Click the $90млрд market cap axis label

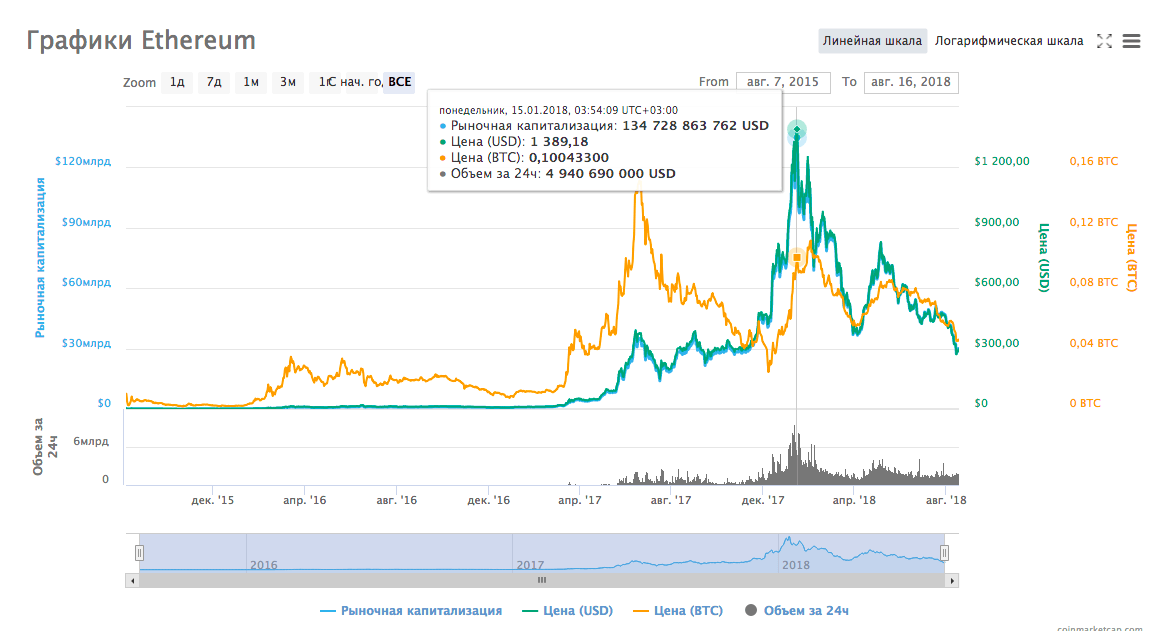(87, 222)
